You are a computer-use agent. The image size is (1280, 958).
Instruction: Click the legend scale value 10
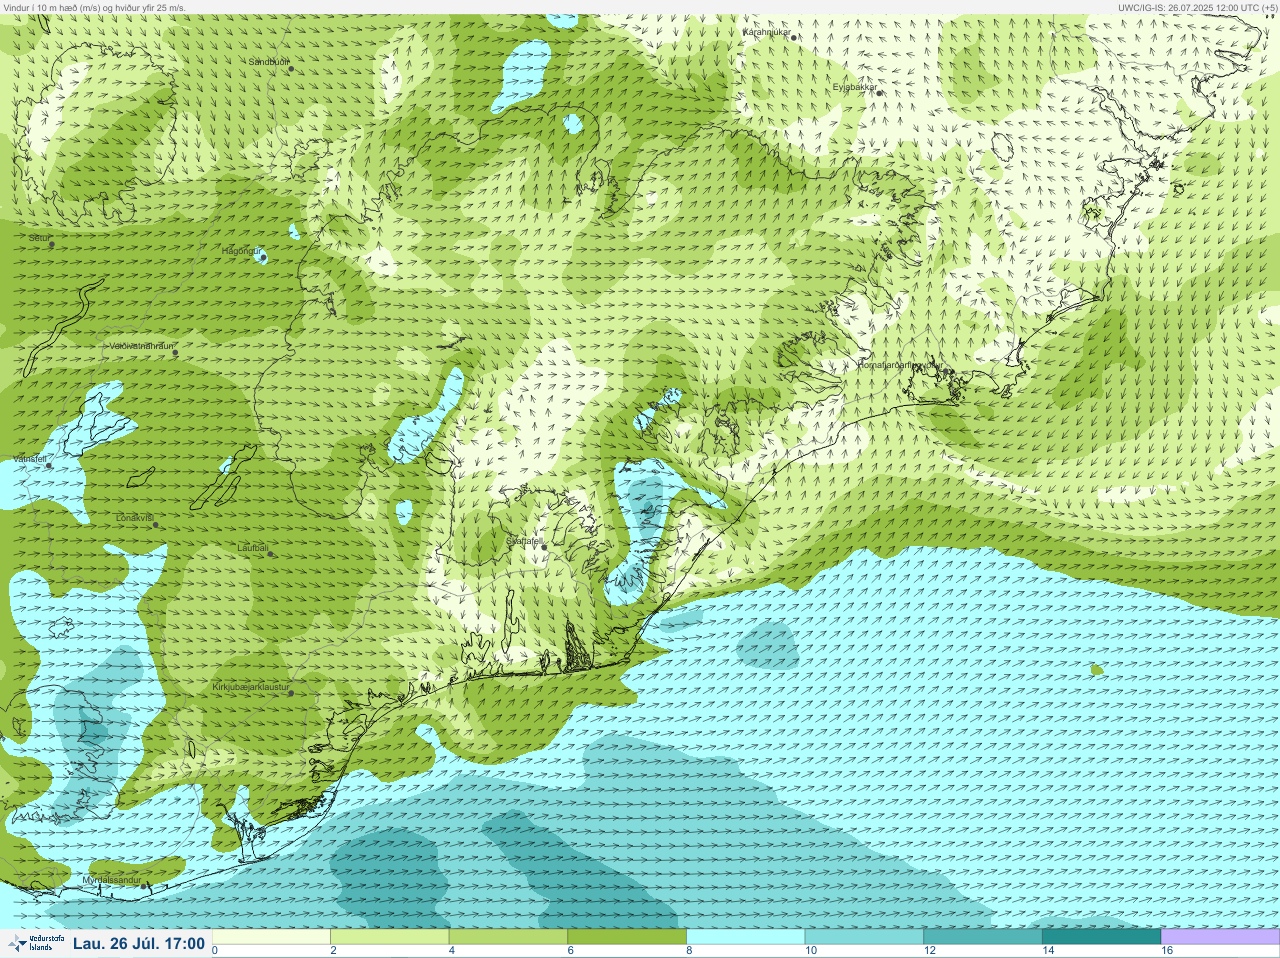(811, 951)
